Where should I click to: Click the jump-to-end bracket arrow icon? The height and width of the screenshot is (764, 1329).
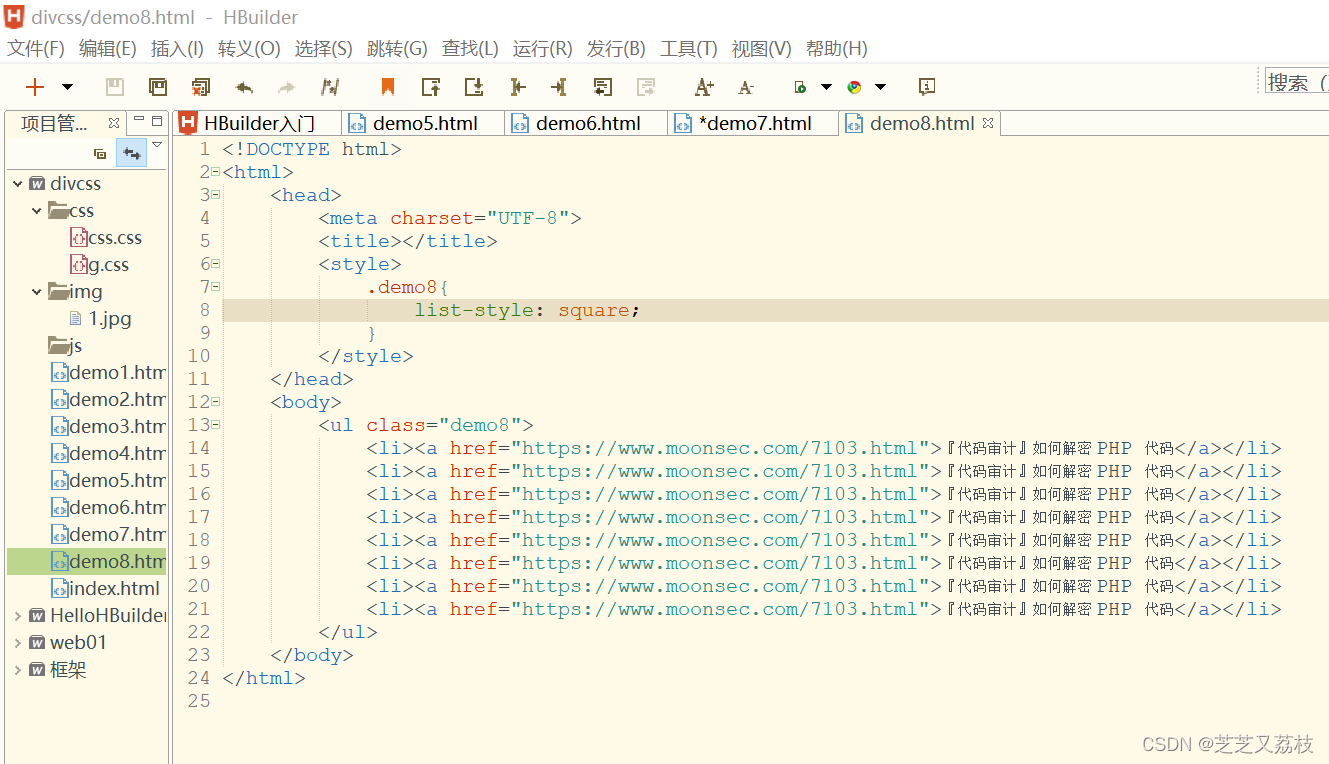pos(559,87)
